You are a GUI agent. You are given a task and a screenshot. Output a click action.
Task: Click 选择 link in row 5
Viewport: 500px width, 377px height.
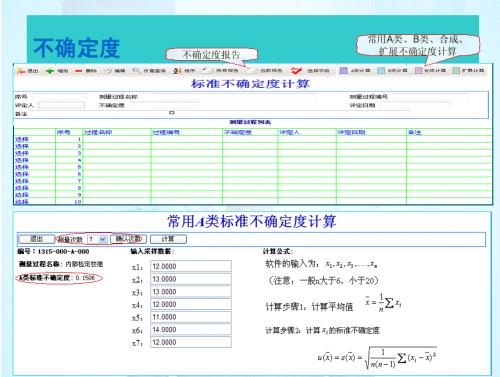tap(22, 167)
